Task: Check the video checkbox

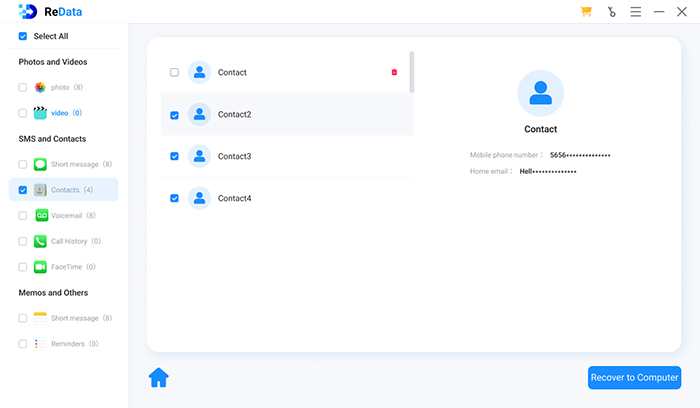Action: tap(23, 113)
